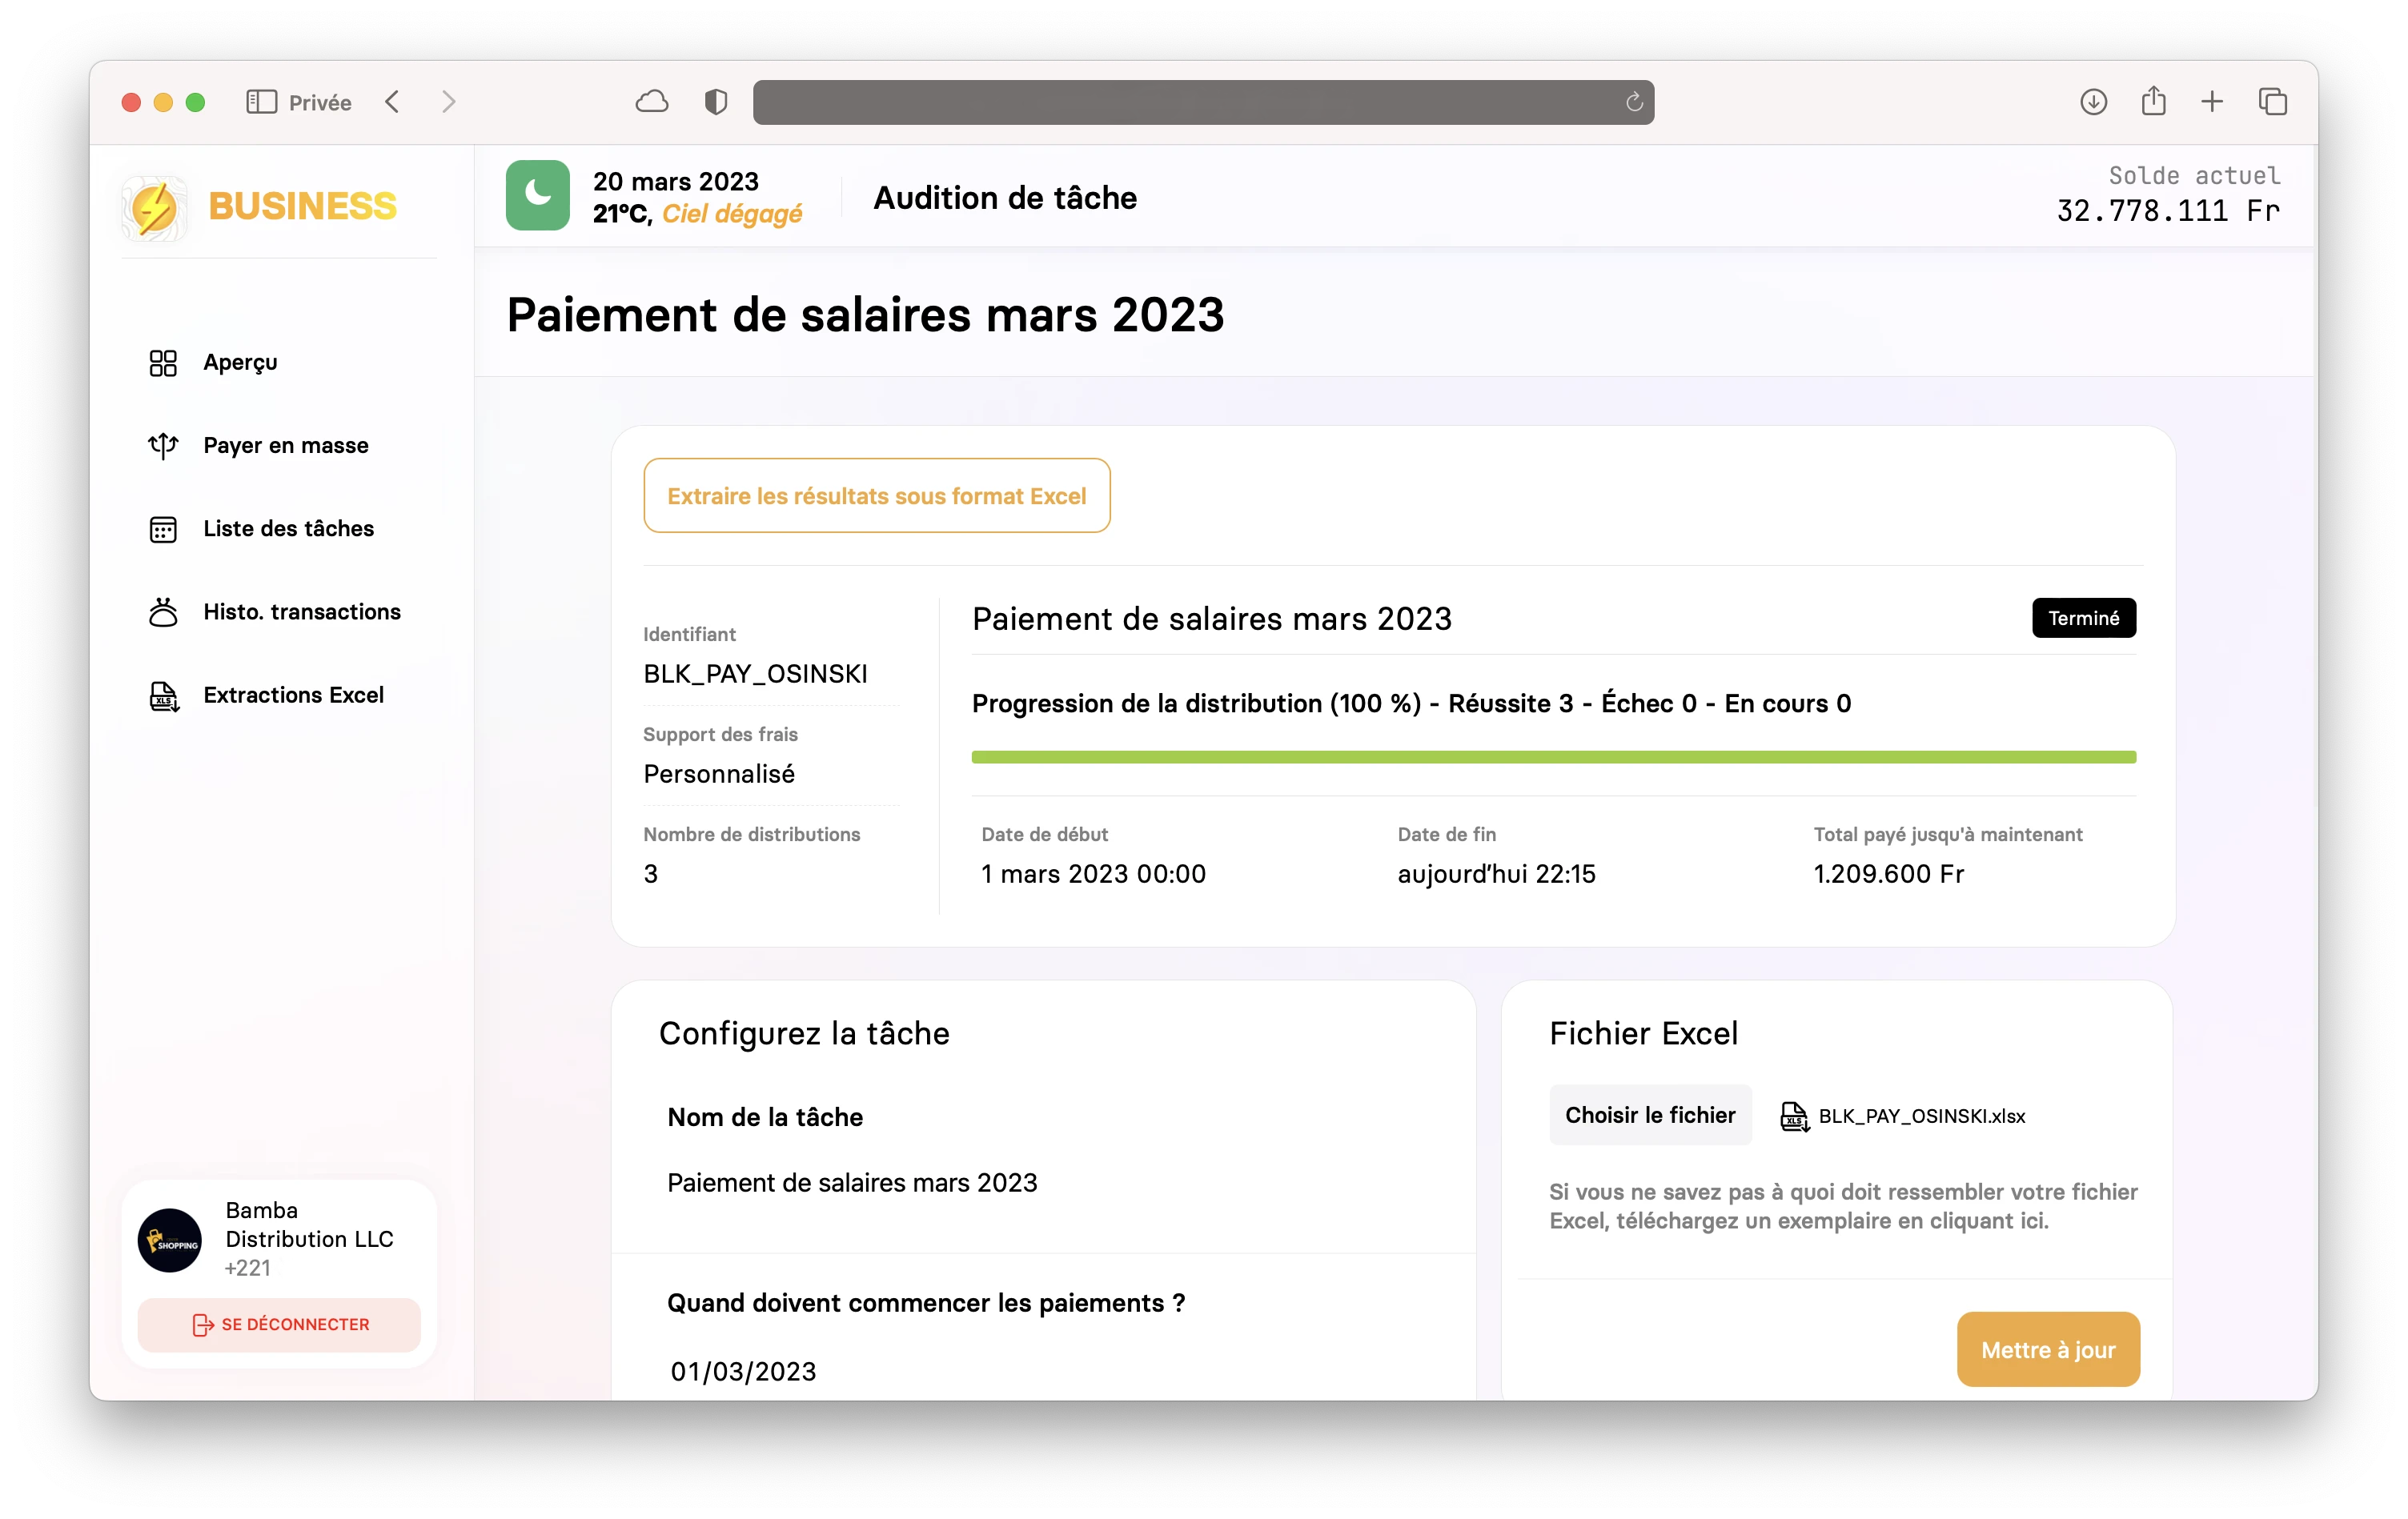
Task: Click the example download text 'en cliquant ici'
Action: click(1962, 1221)
